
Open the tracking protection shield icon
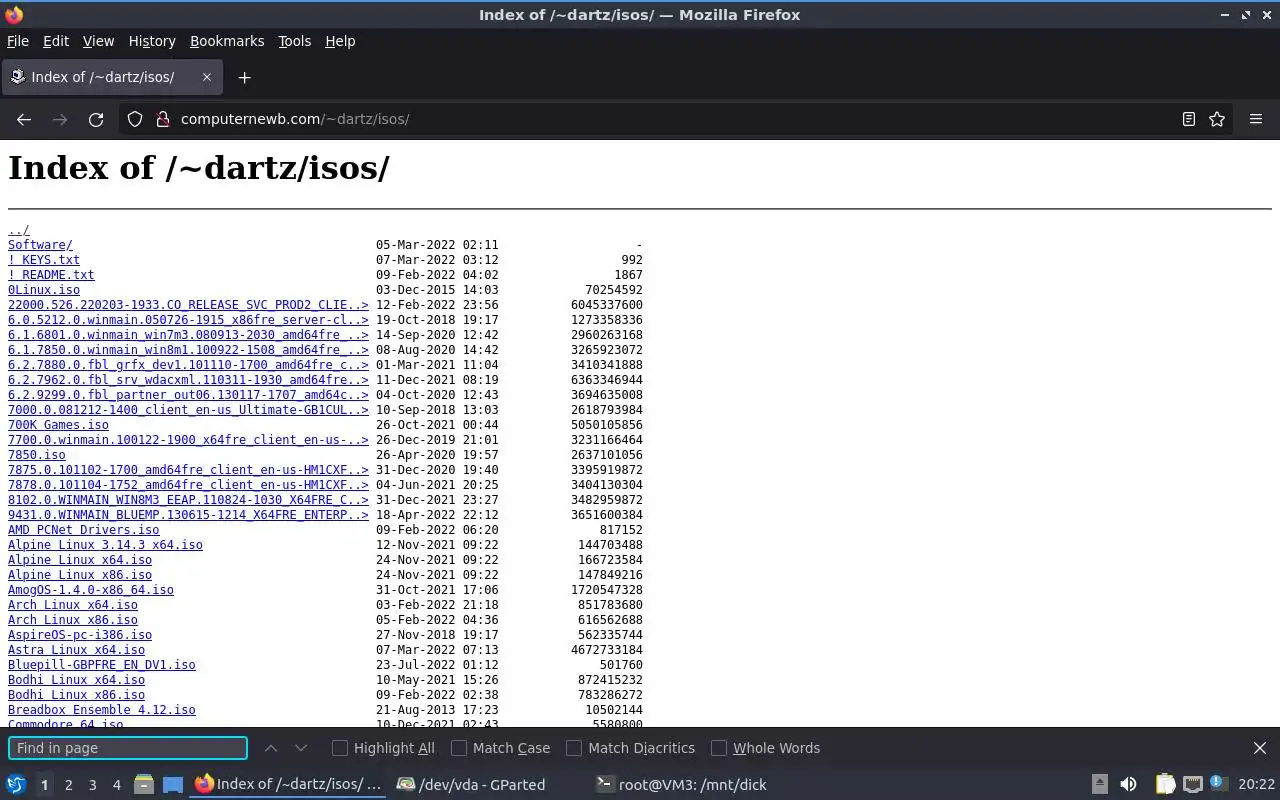(x=135, y=119)
